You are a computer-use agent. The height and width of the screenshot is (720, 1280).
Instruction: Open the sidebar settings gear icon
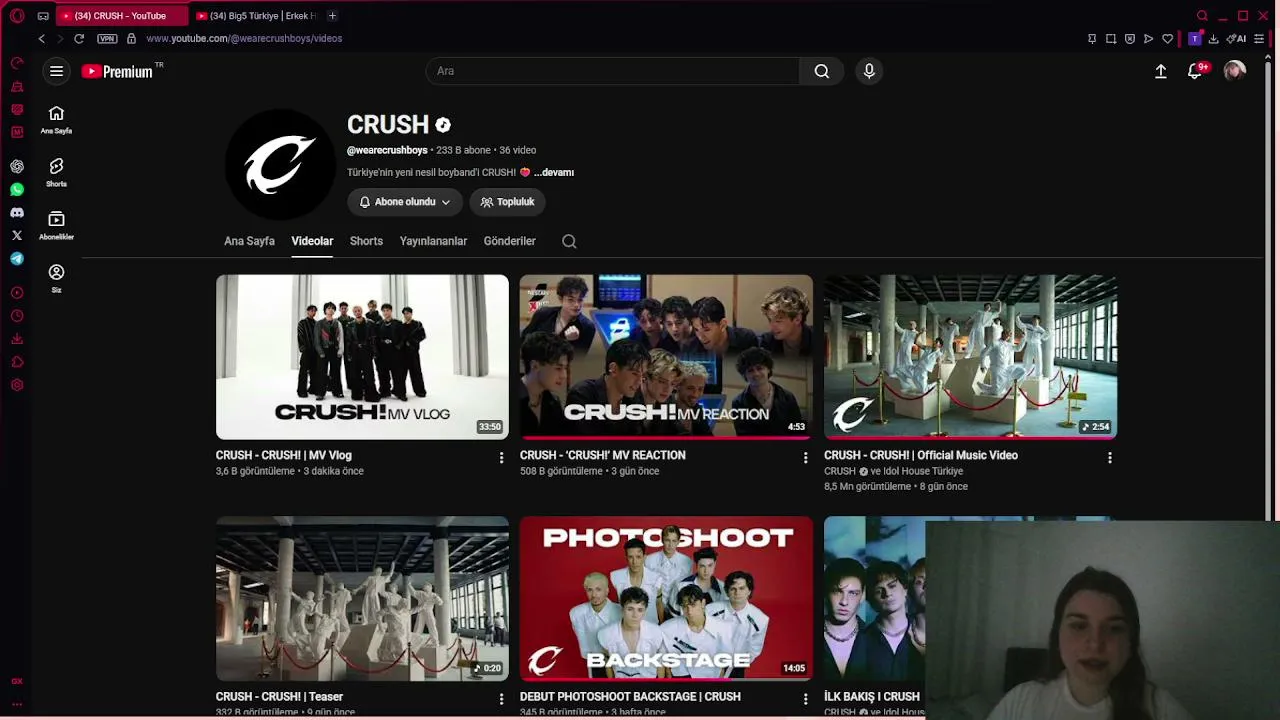point(17,385)
